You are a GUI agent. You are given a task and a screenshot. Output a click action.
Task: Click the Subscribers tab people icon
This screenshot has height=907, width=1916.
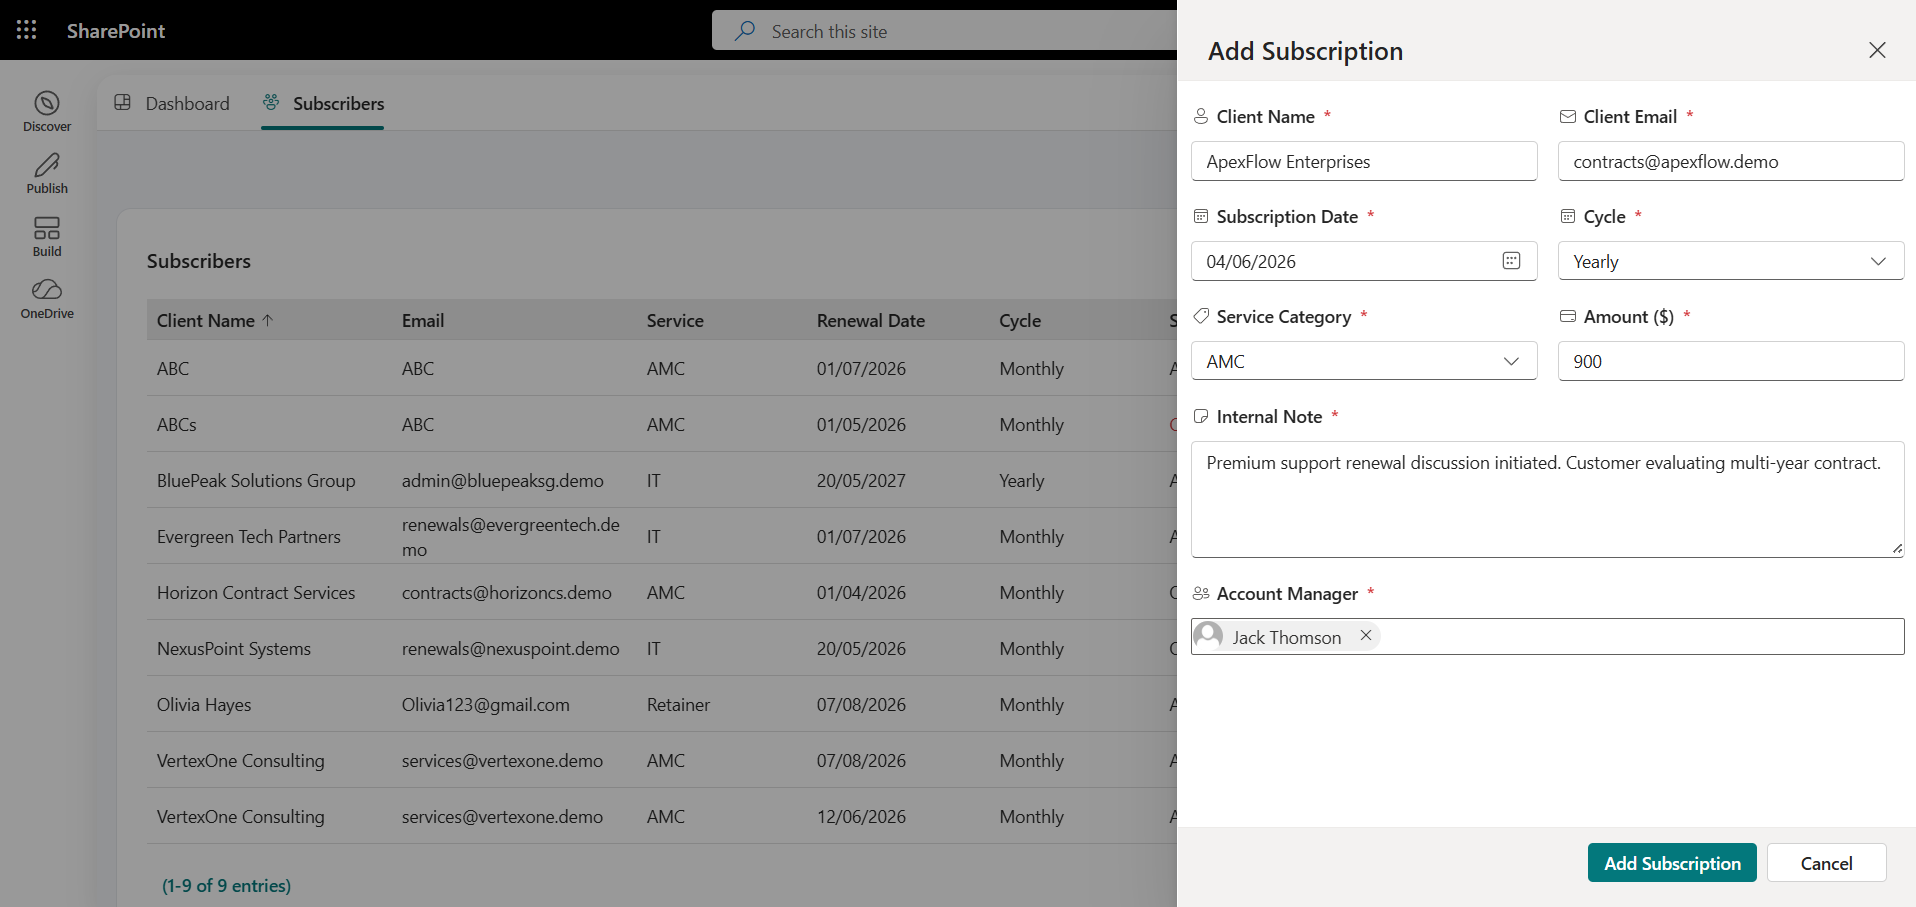271,102
